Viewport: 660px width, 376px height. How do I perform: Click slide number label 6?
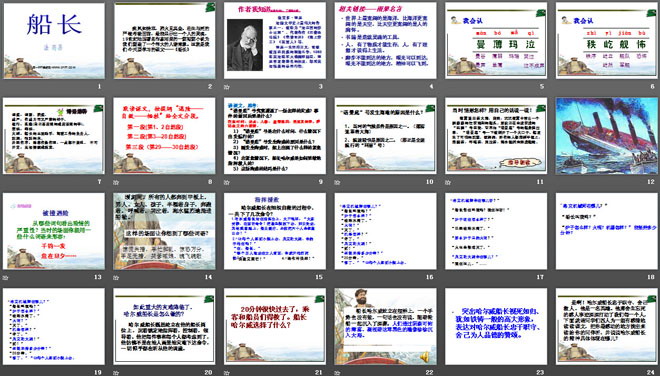click(x=653, y=86)
